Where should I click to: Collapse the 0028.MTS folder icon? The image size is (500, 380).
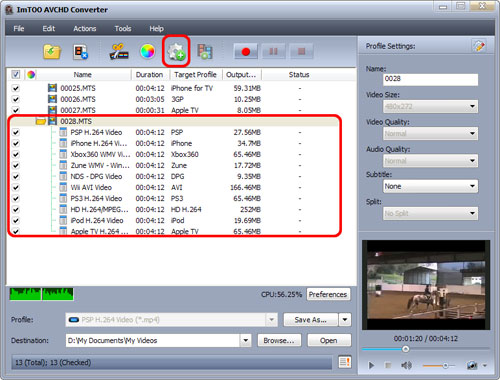[x=41, y=121]
